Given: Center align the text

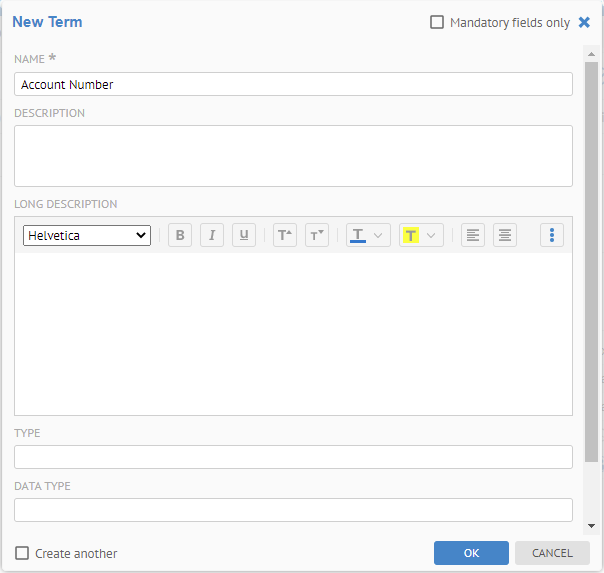Looking at the screenshot, I should click(505, 236).
